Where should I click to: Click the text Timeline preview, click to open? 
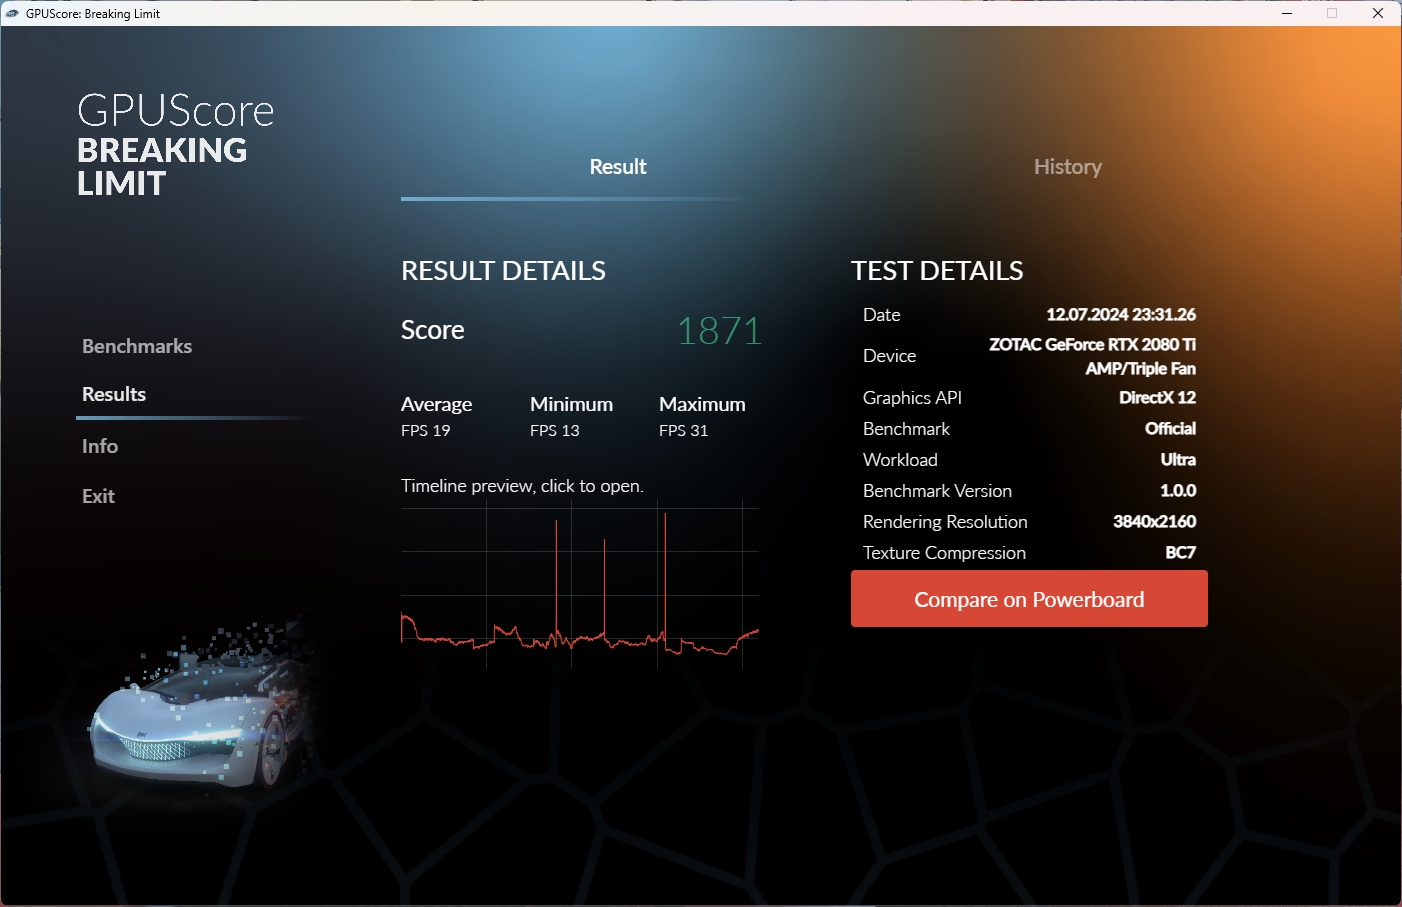point(522,485)
